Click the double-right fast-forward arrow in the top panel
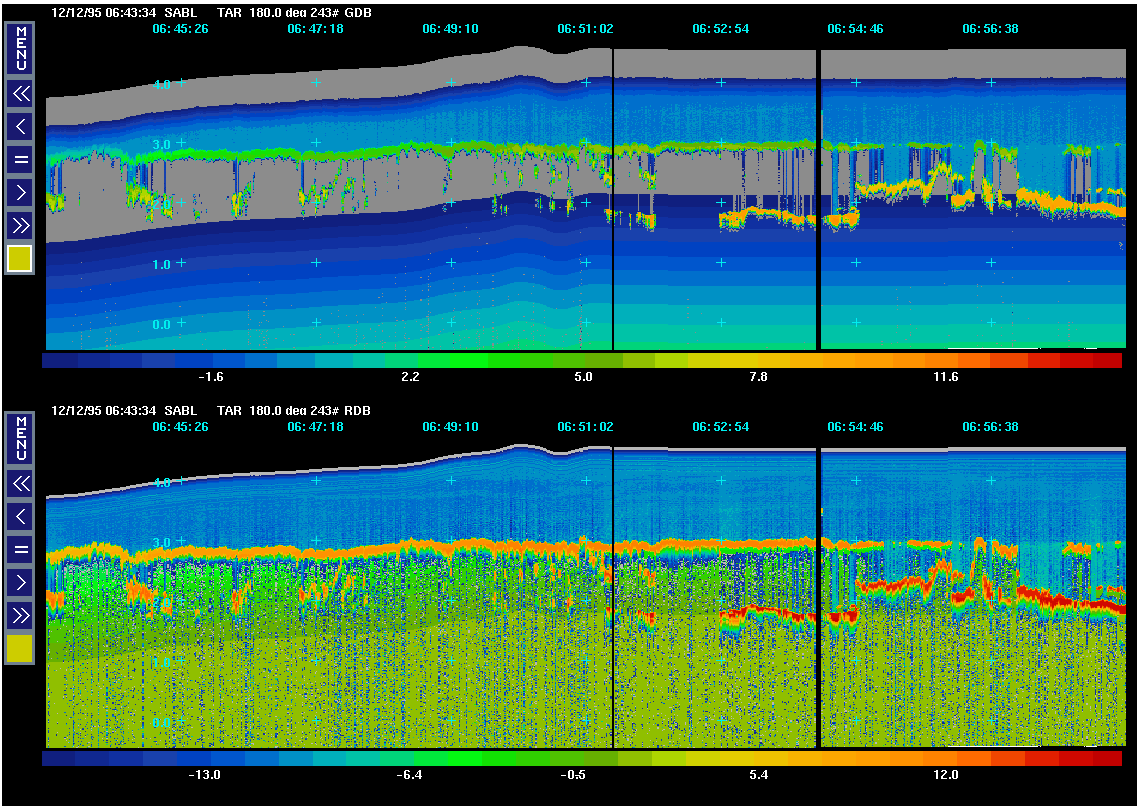Screen dimensions: 1141x810 point(20,224)
